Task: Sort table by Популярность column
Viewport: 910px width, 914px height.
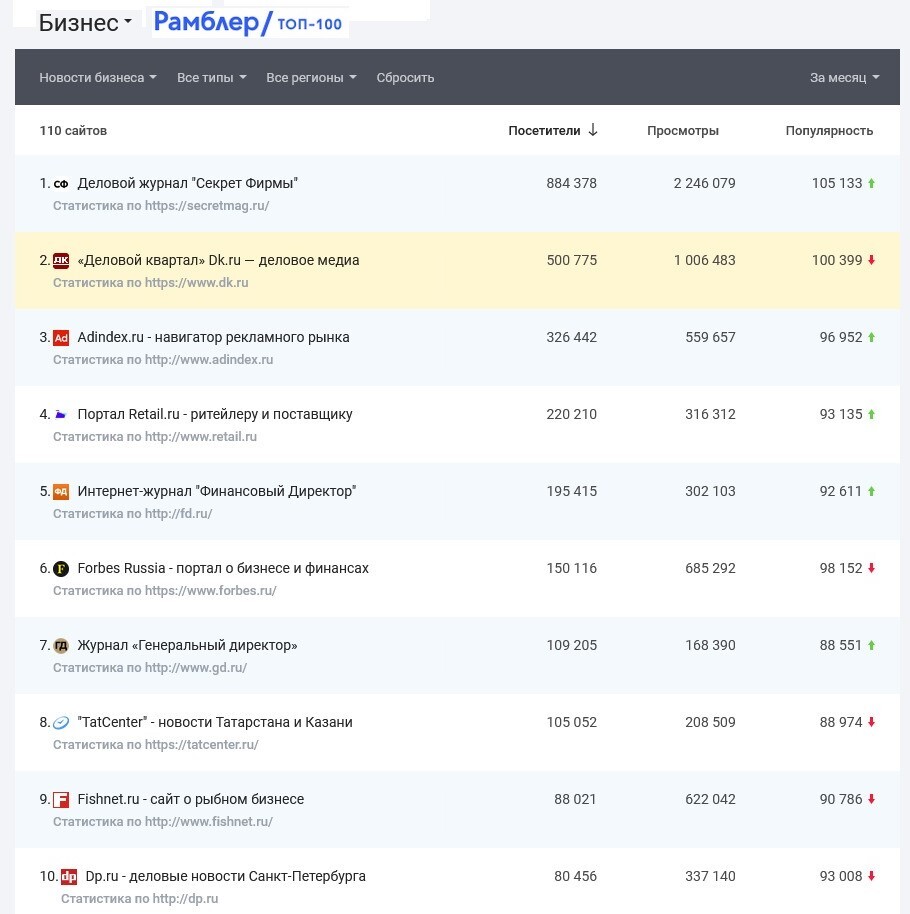Action: 828,131
